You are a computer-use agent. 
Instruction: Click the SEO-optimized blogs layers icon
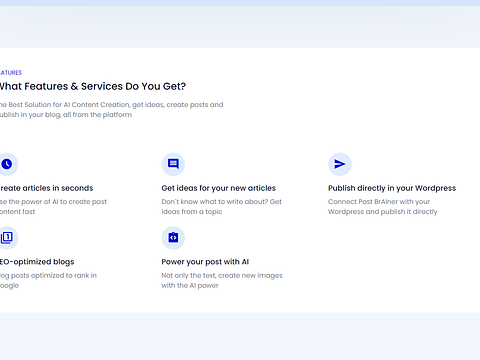pos(7,238)
